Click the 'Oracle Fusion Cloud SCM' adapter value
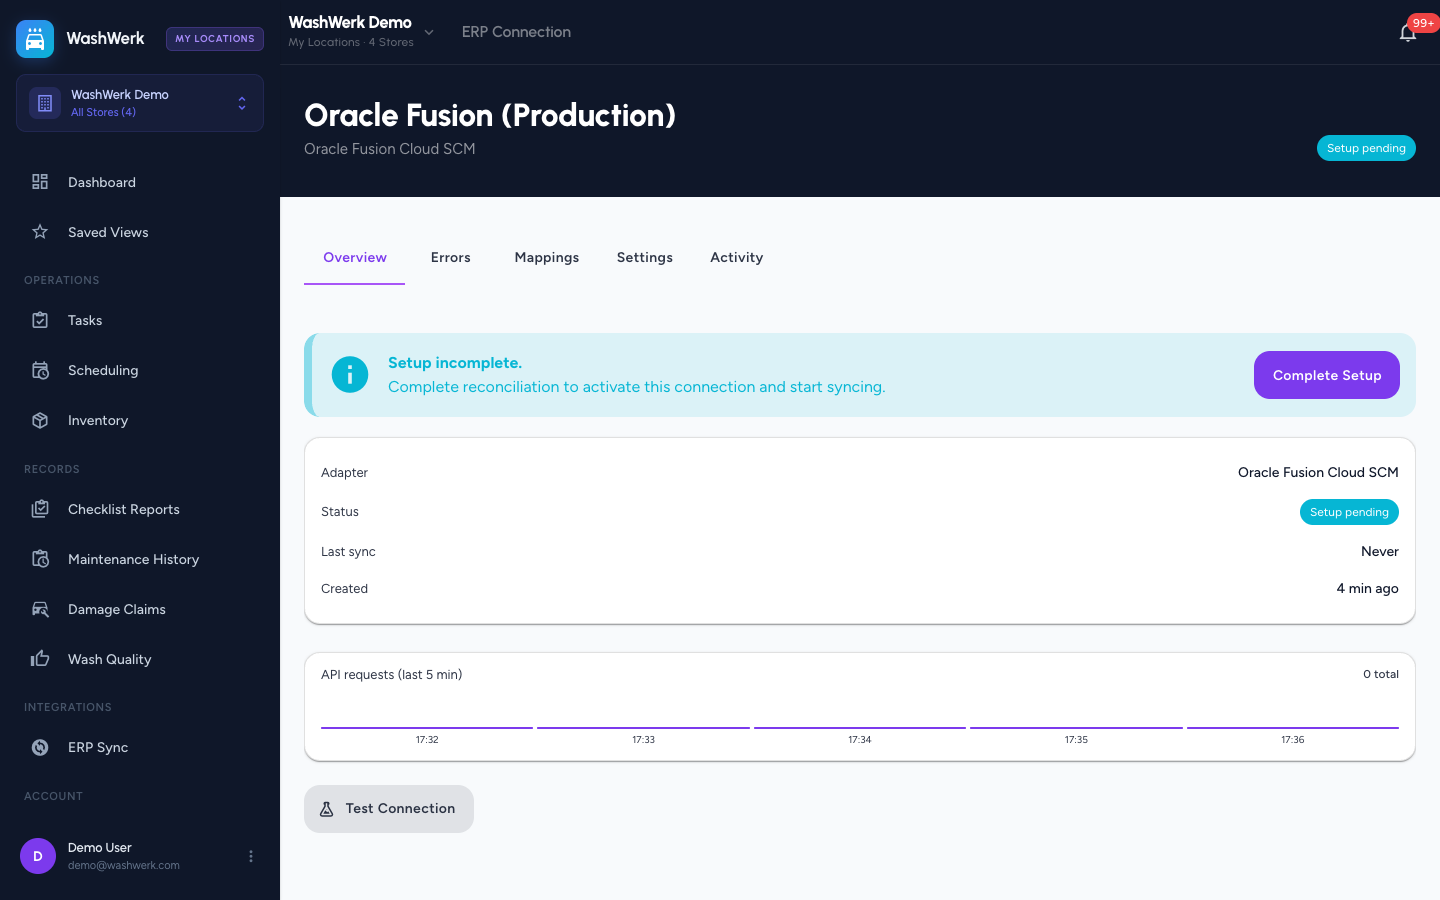The image size is (1440, 900). pos(1318,473)
